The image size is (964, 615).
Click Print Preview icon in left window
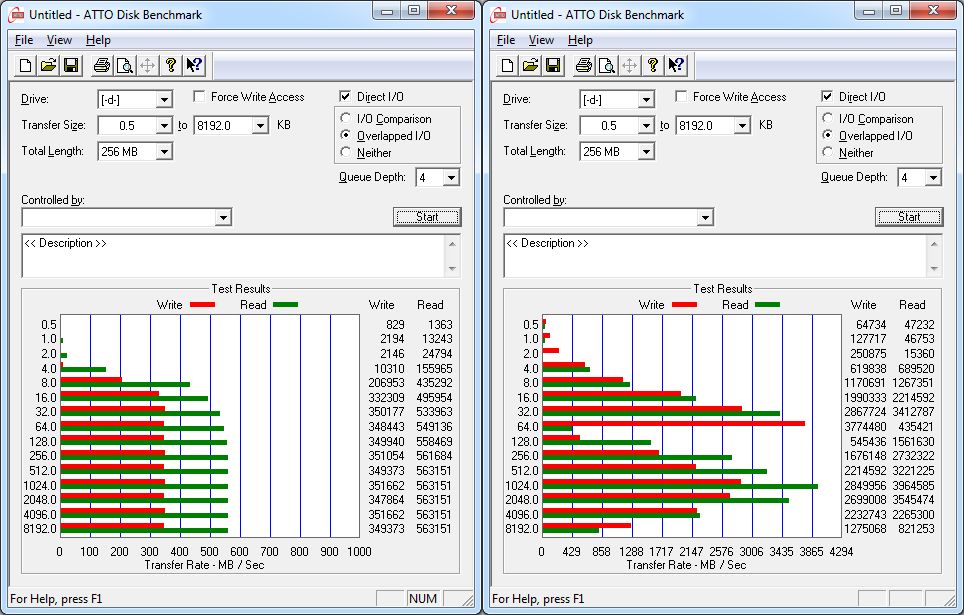pyautogui.click(x=125, y=65)
